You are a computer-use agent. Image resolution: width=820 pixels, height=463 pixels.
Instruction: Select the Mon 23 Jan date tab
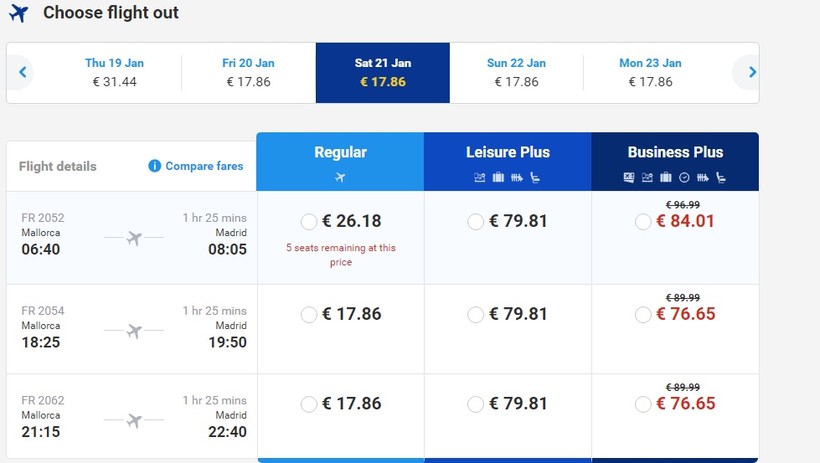[x=650, y=72]
